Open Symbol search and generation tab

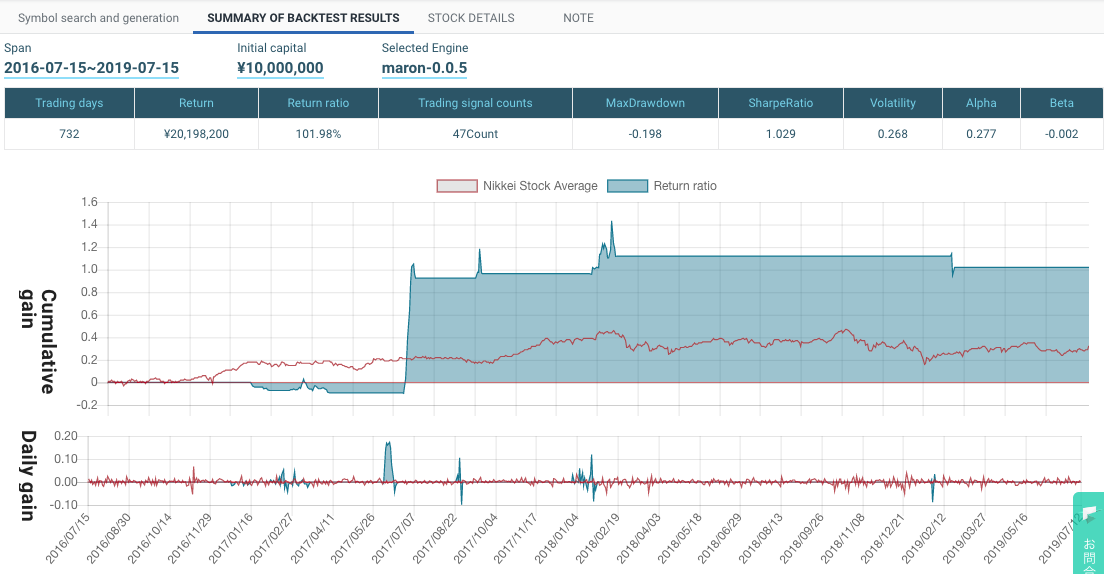coord(98,18)
